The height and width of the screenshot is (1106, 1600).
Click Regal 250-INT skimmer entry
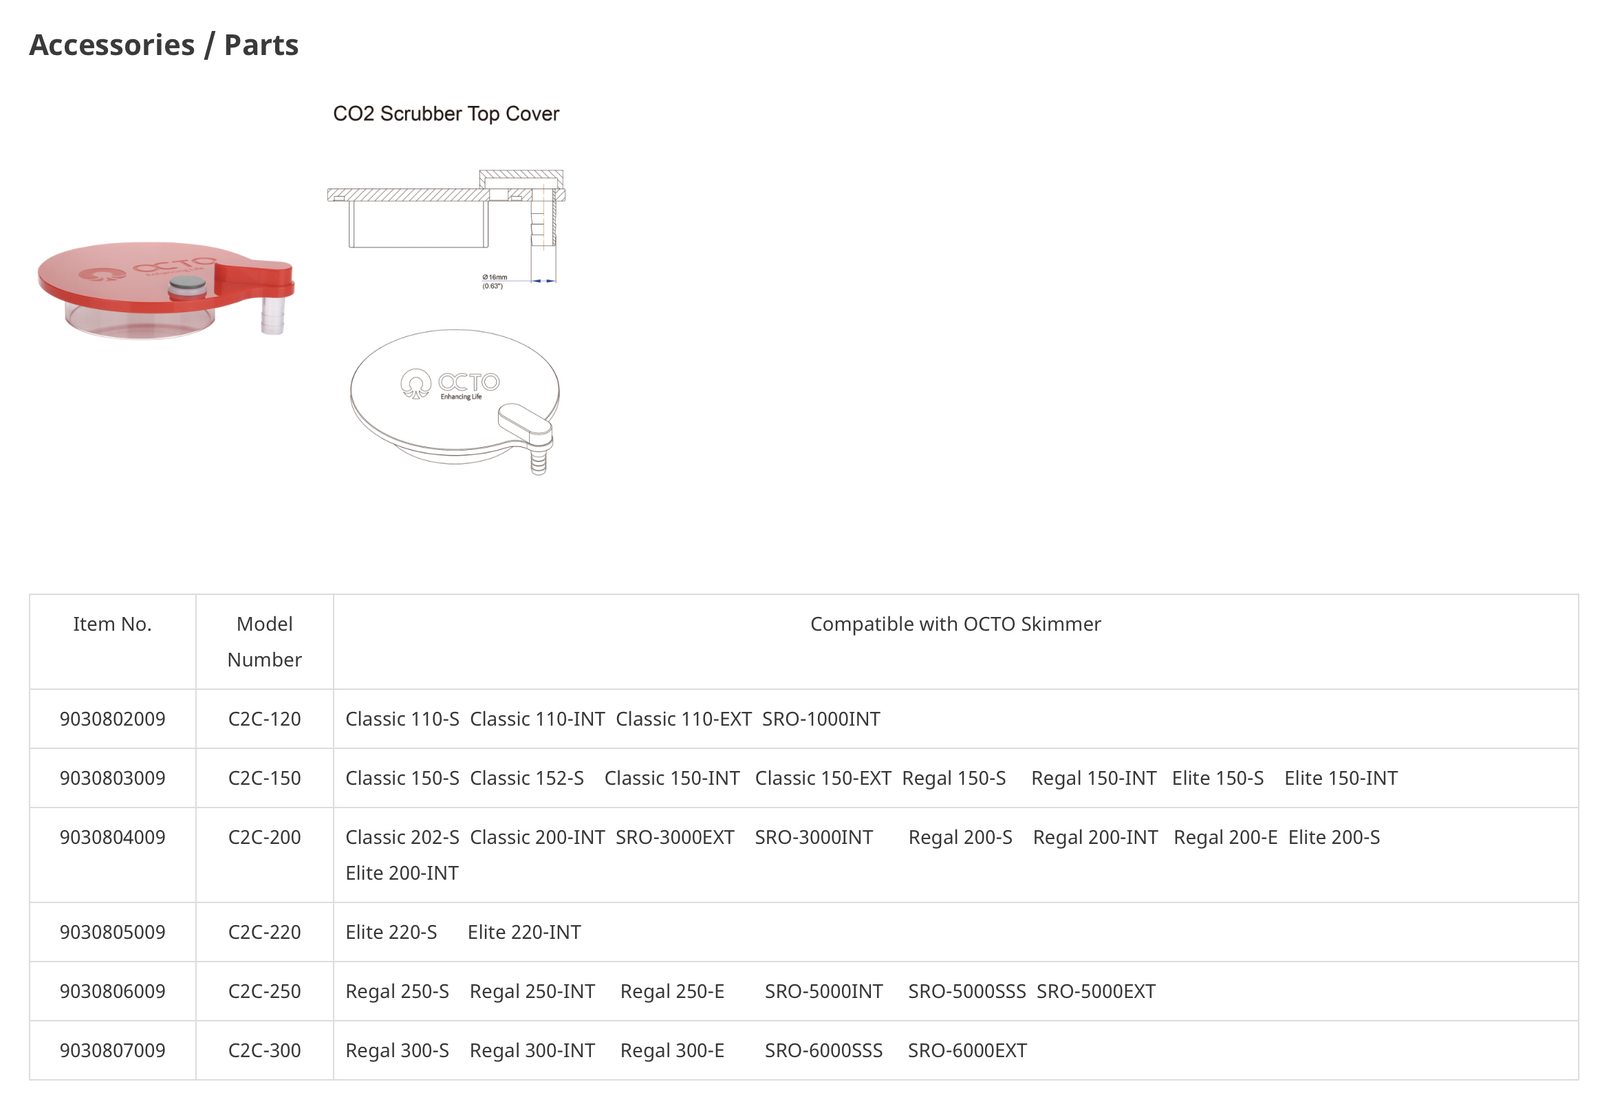(x=532, y=991)
